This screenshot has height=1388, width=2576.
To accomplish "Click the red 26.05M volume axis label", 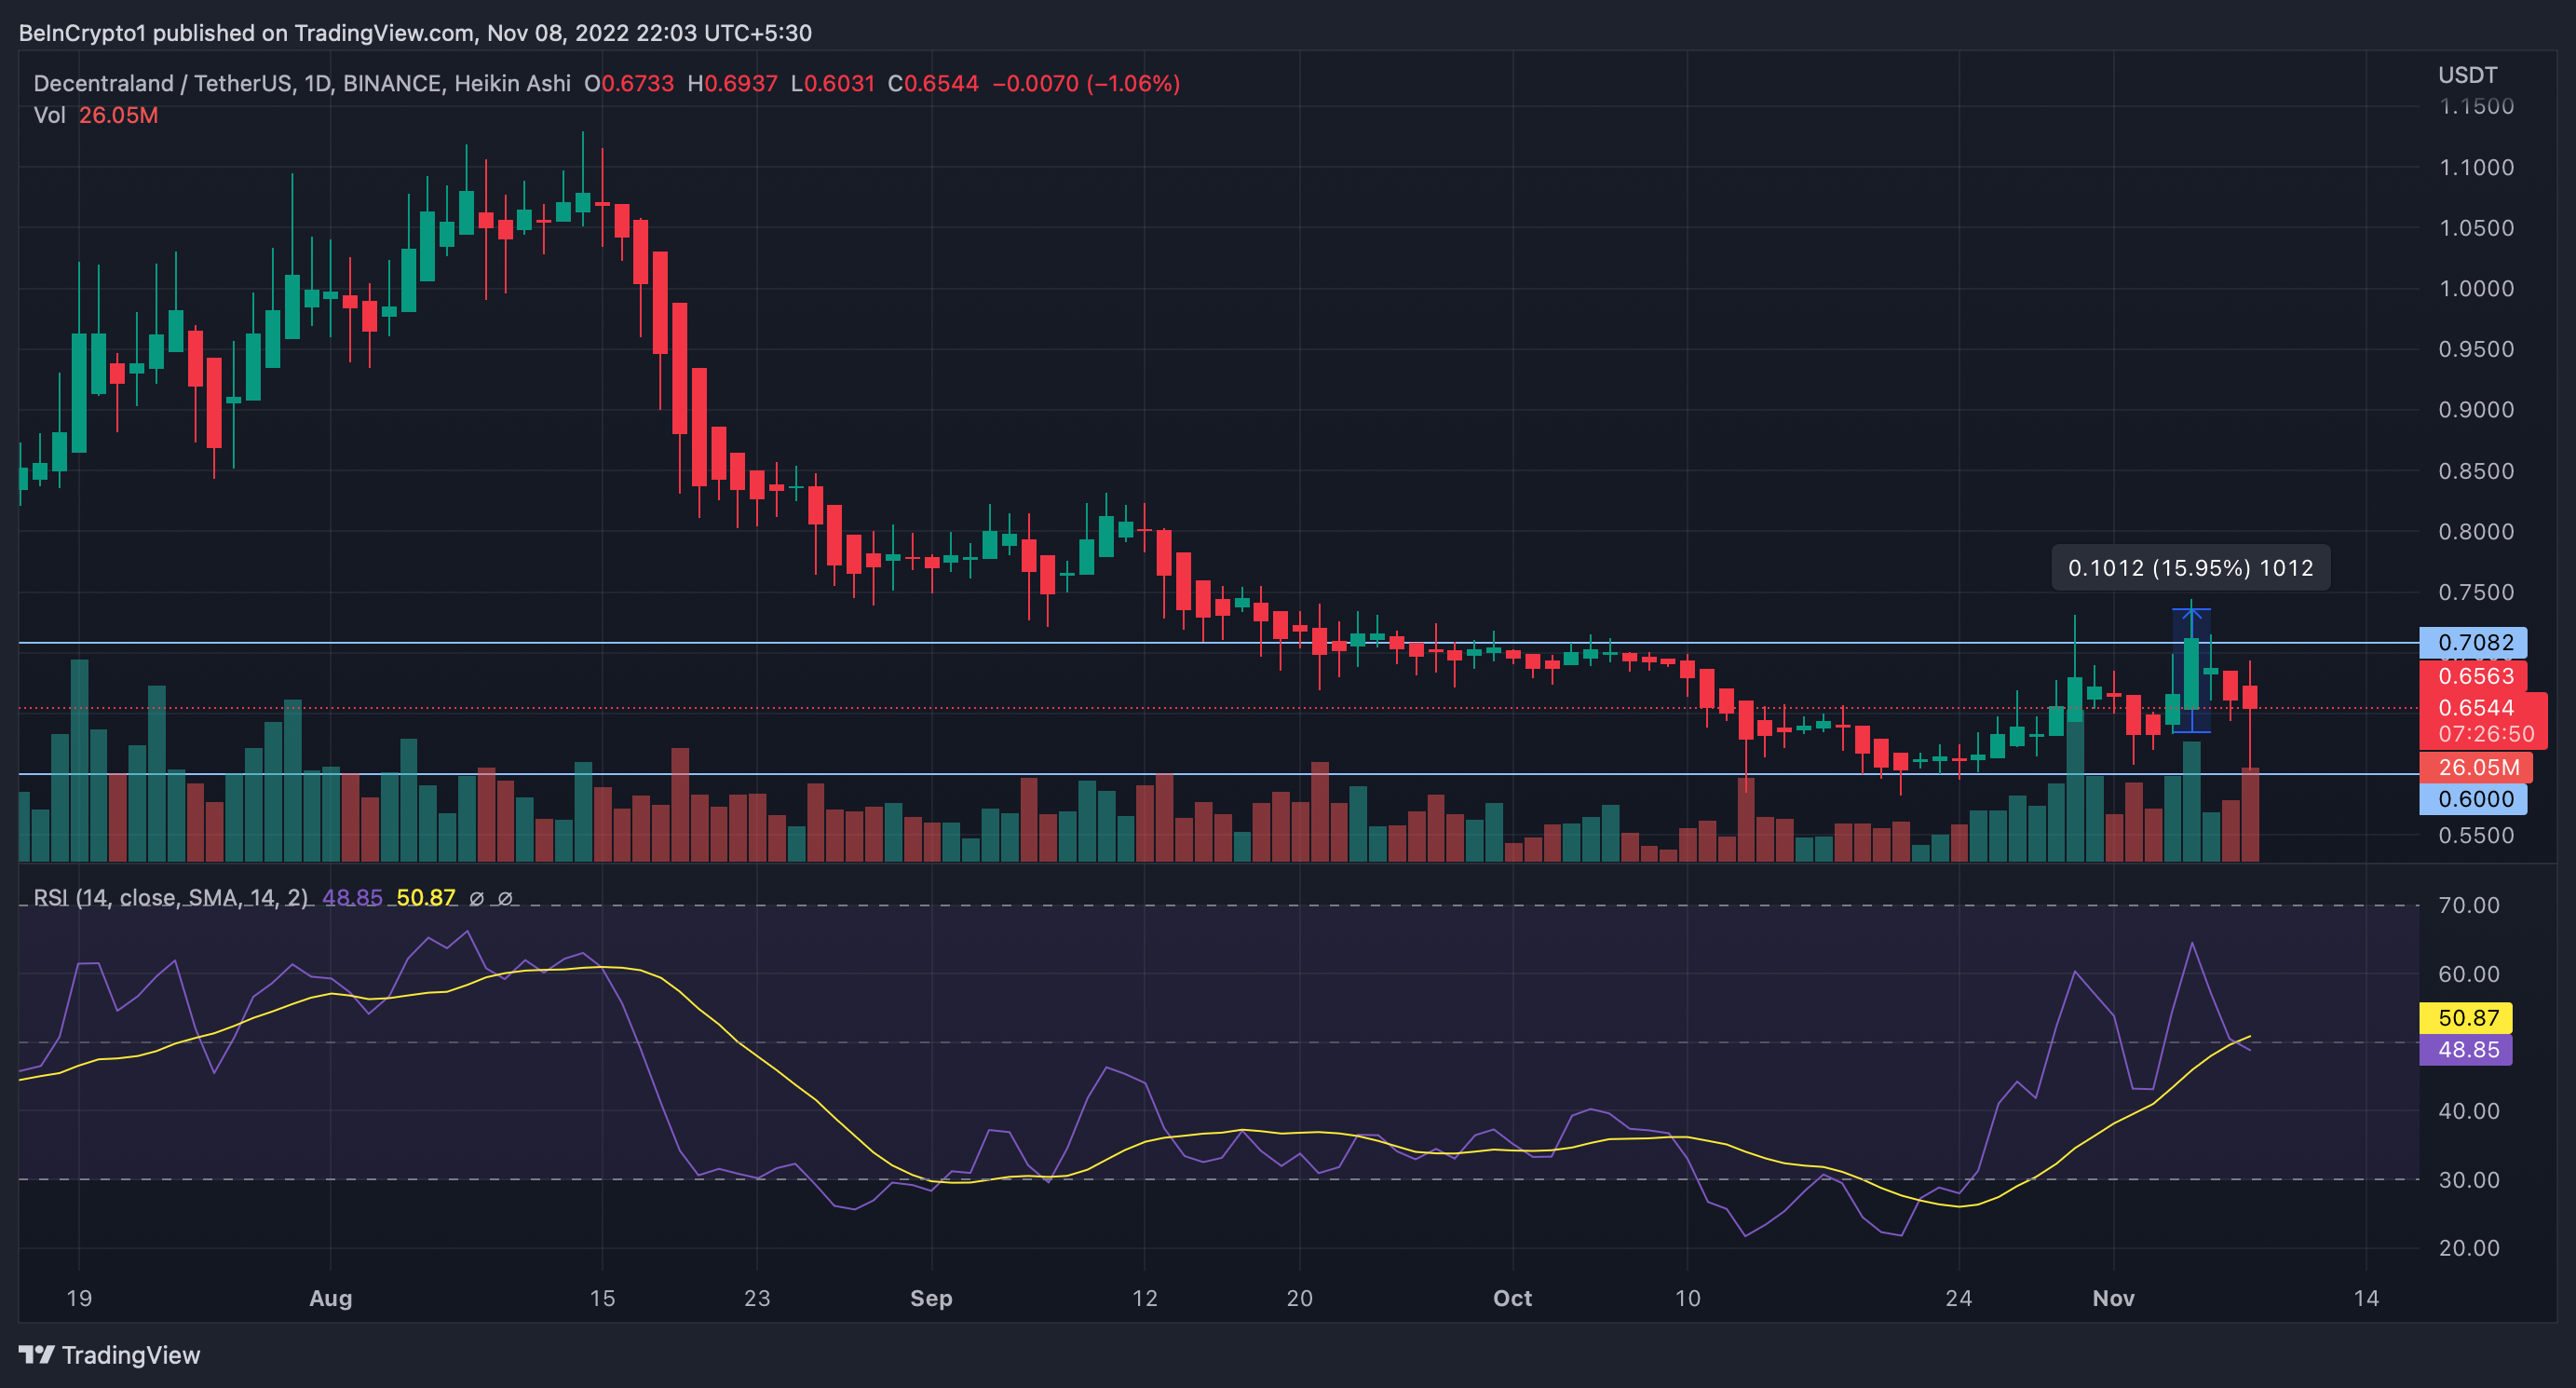I will pos(2476,767).
